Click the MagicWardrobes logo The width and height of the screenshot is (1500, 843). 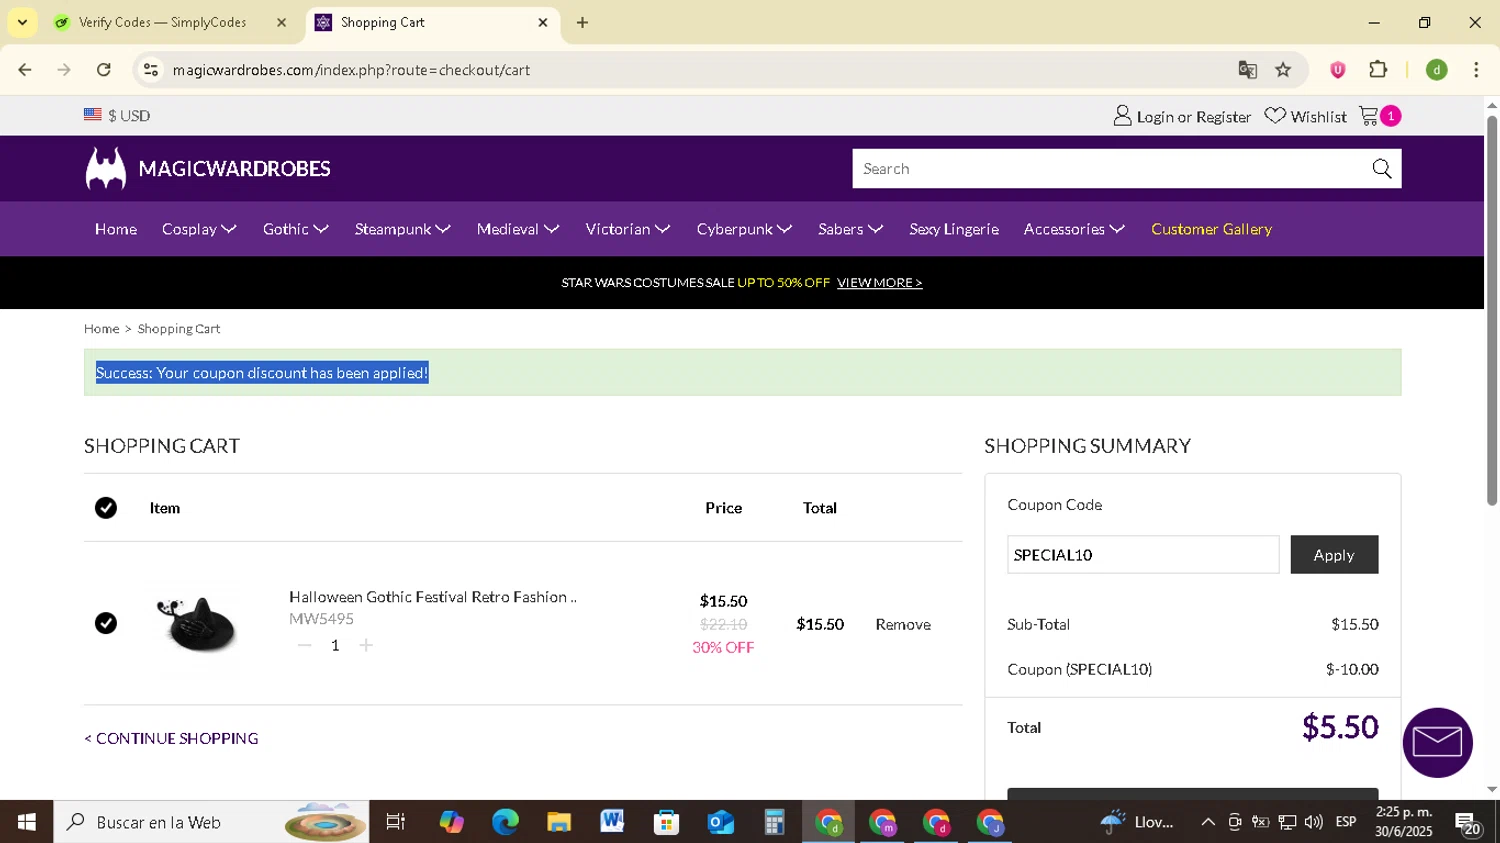click(208, 168)
